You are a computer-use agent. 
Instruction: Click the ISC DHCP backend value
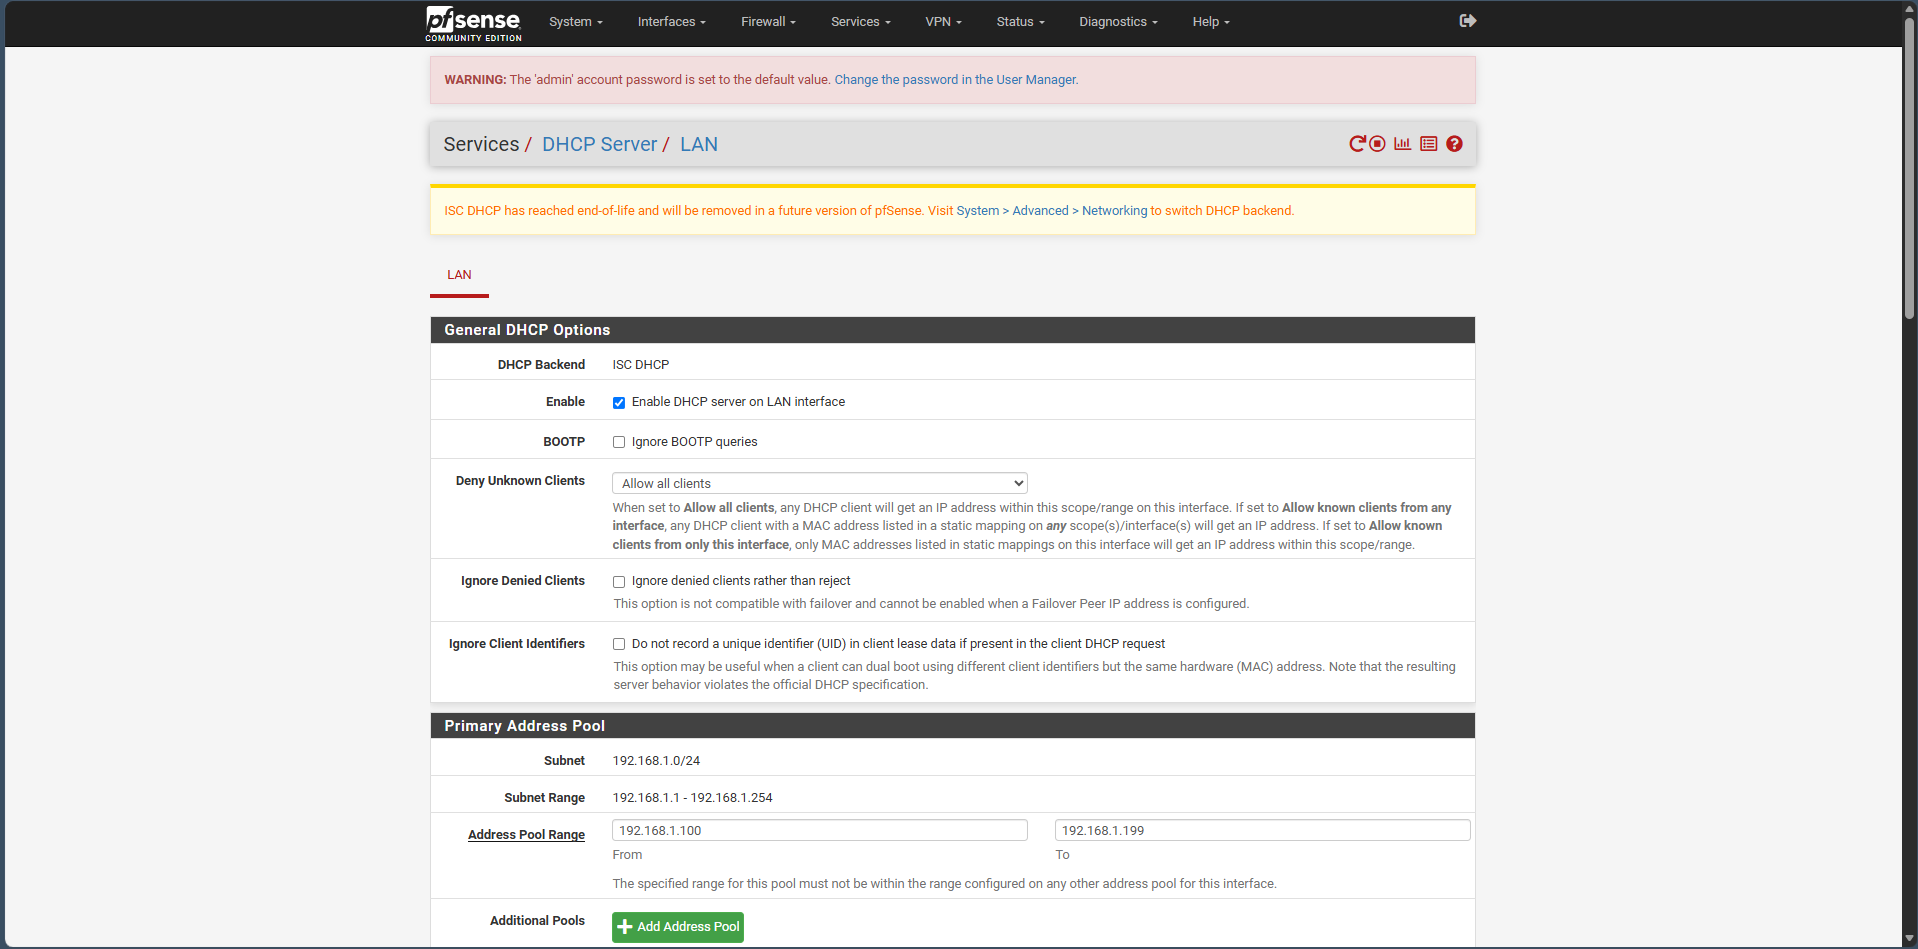(x=641, y=365)
